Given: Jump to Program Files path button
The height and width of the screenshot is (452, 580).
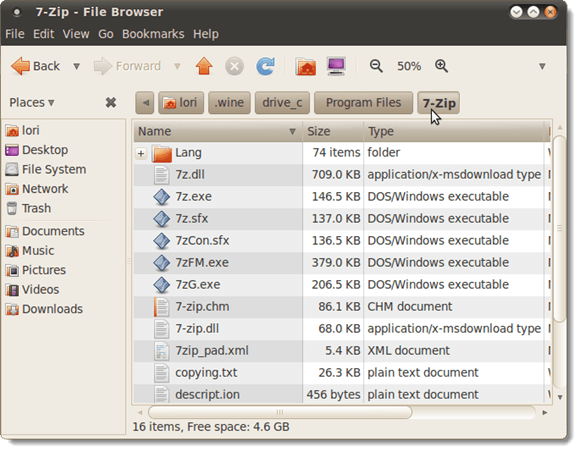Looking at the screenshot, I should pyautogui.click(x=363, y=102).
